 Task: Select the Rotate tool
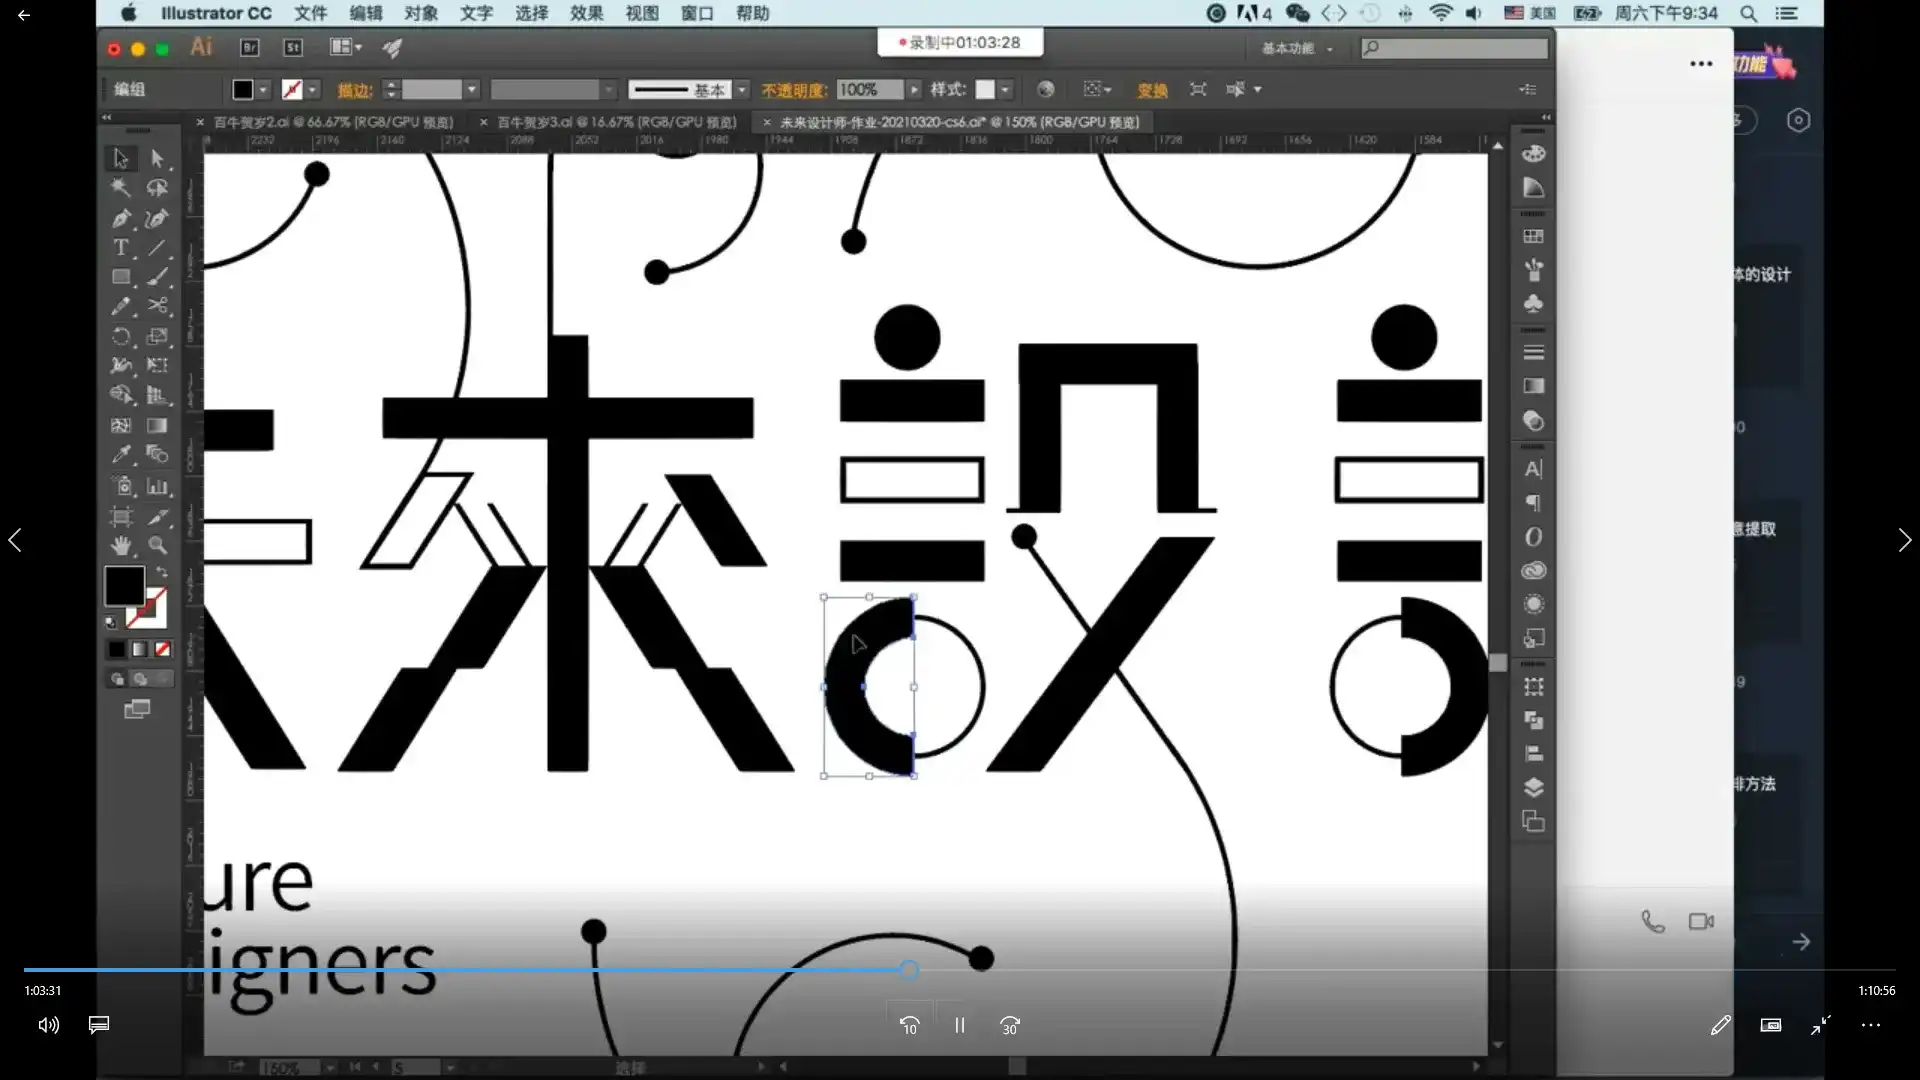click(x=121, y=336)
